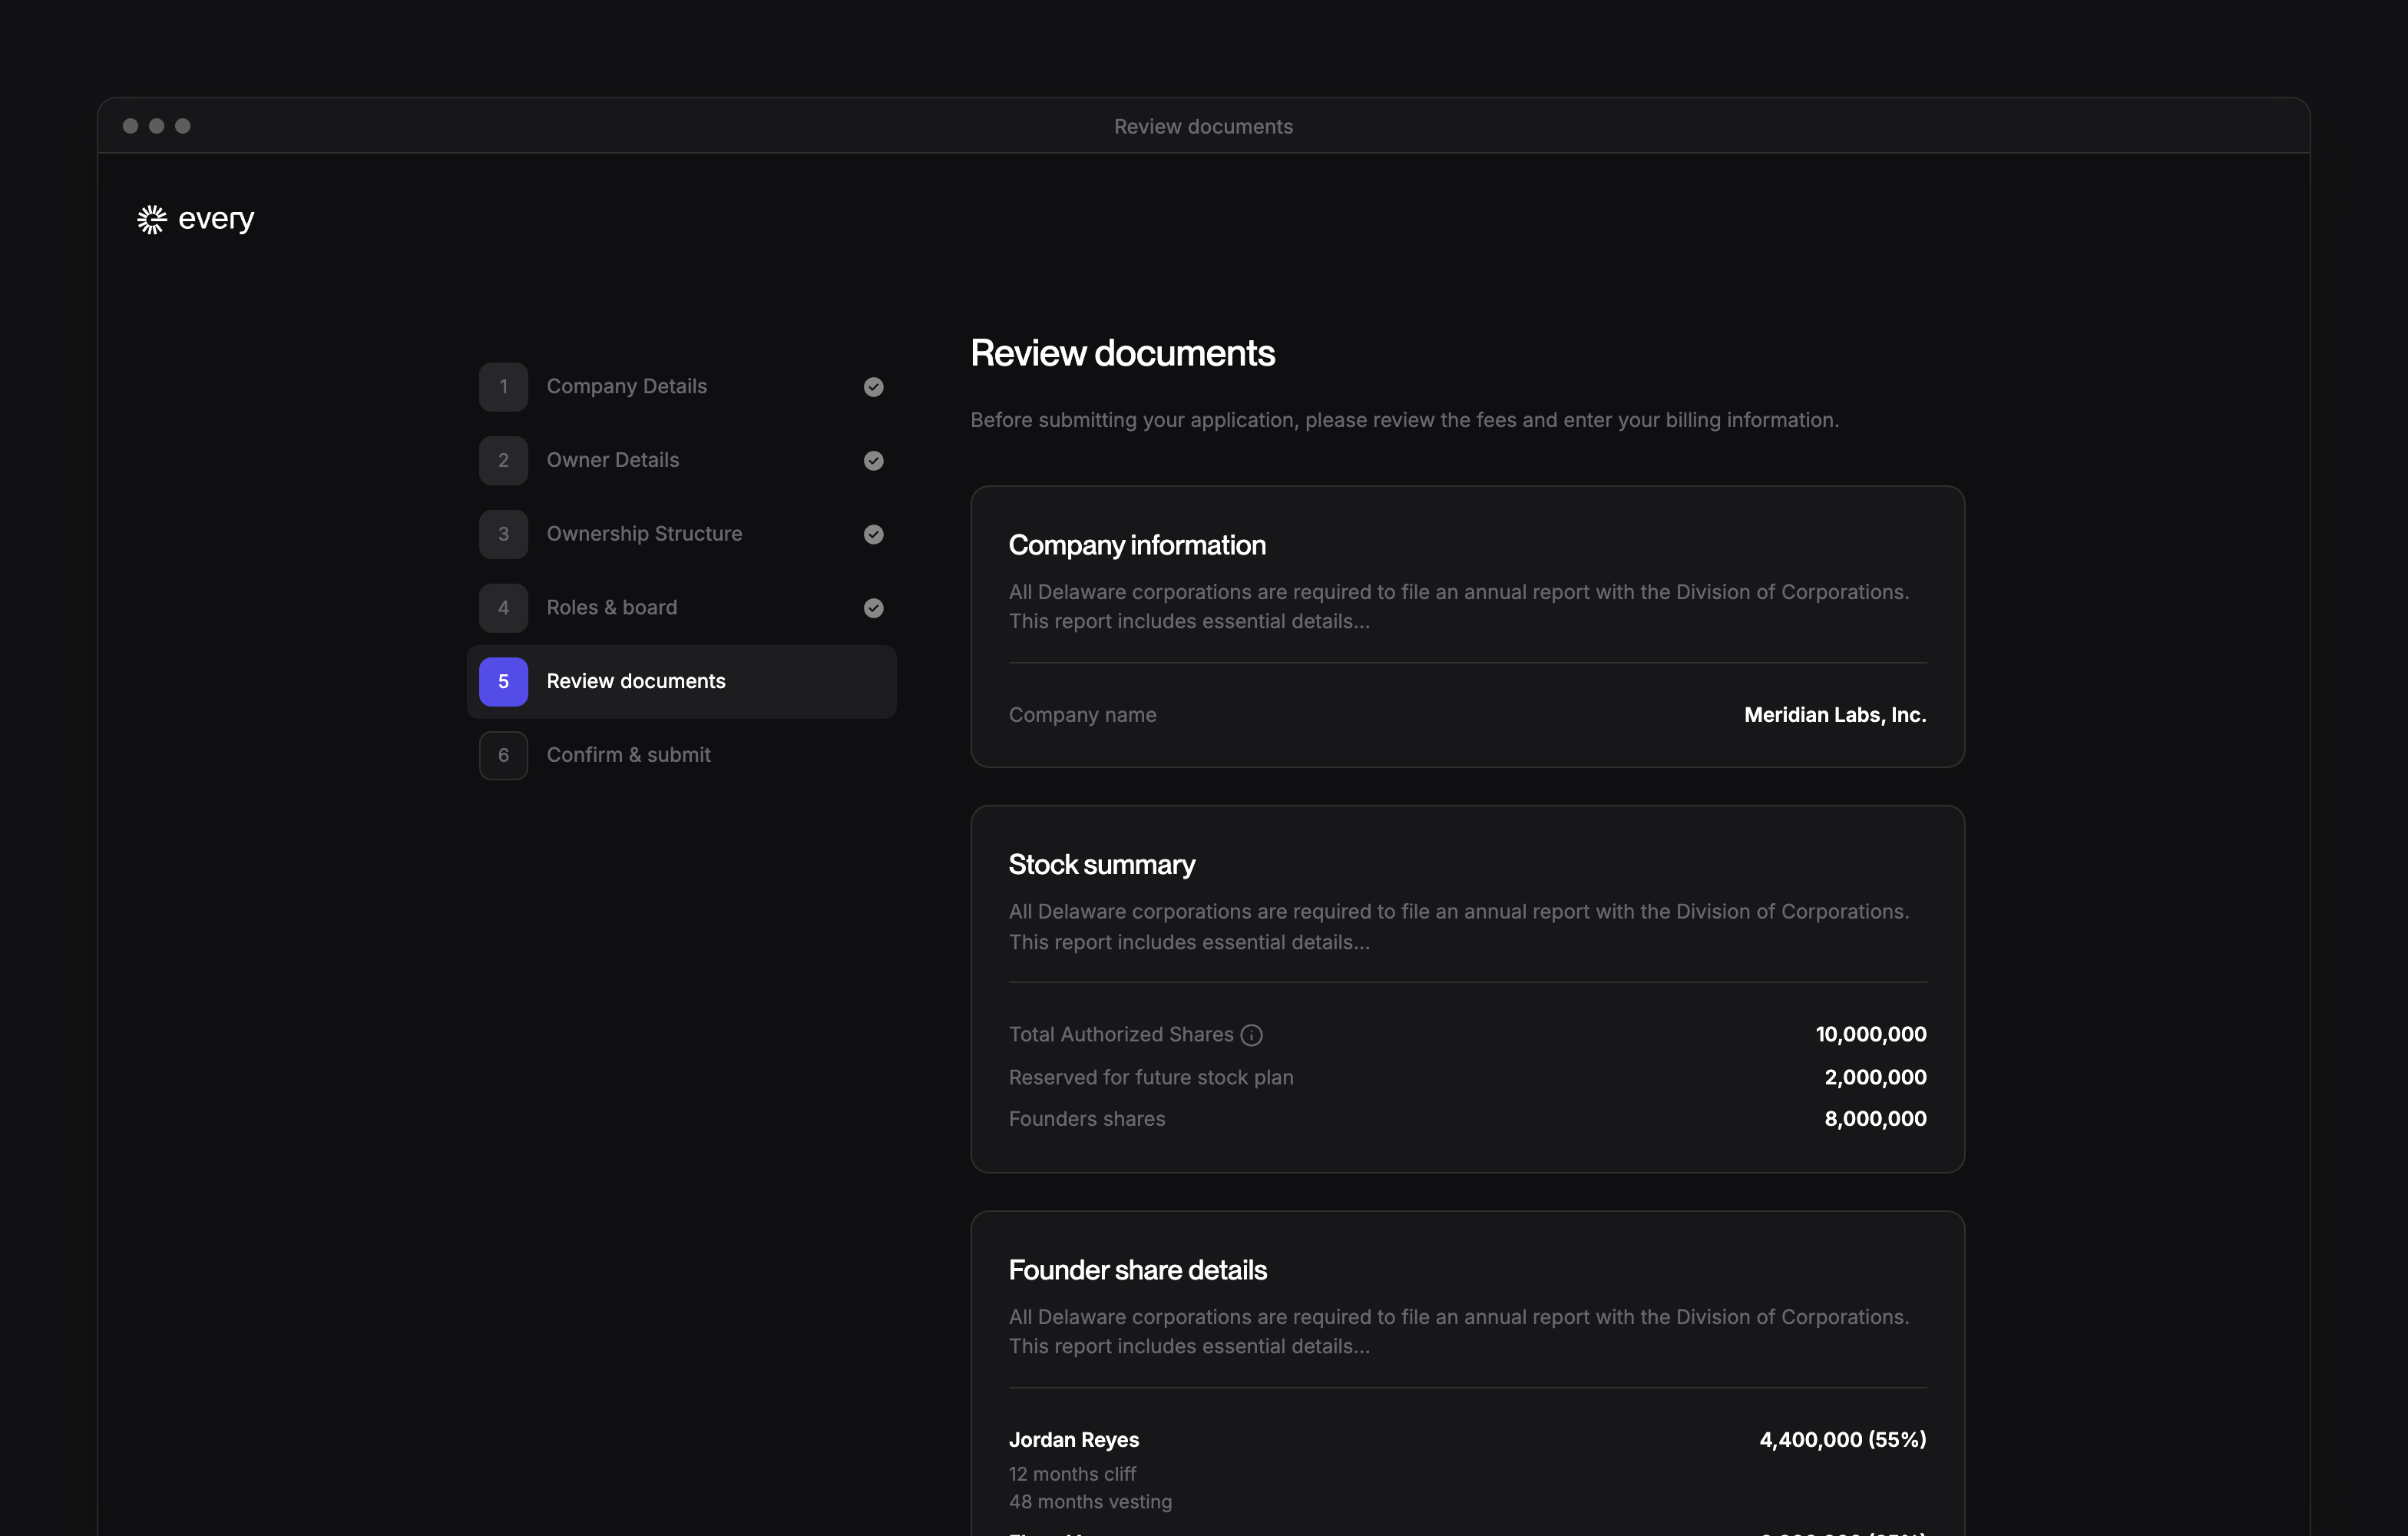This screenshot has width=2408, height=1536.
Task: Click the Reserved for future stock plan label
Action: pyautogui.click(x=1151, y=1078)
